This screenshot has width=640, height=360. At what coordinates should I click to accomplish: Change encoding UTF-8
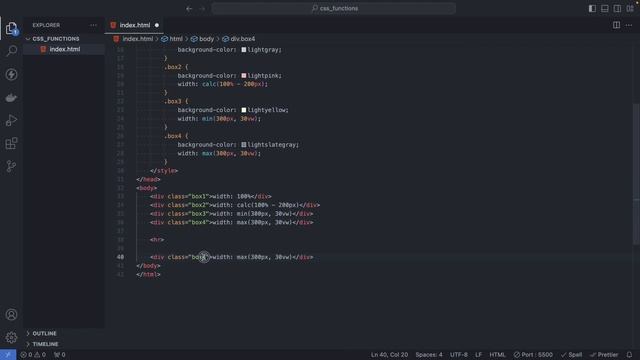coord(459,355)
